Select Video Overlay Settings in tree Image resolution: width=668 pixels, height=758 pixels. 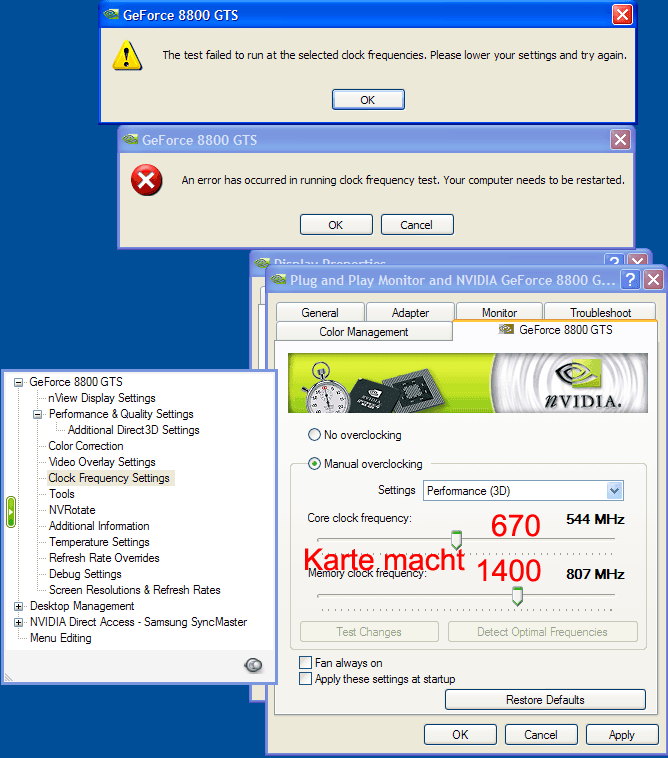pyautogui.click(x=102, y=462)
